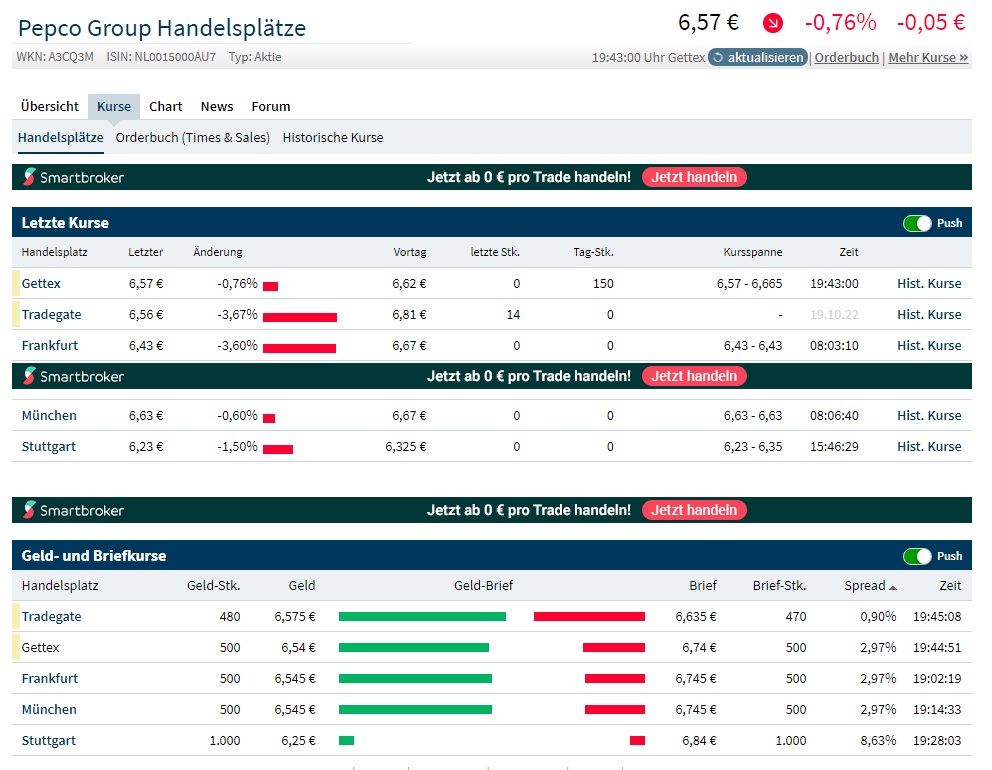Open the News tab
Image resolution: width=992 pixels, height=770 pixels.
217,106
